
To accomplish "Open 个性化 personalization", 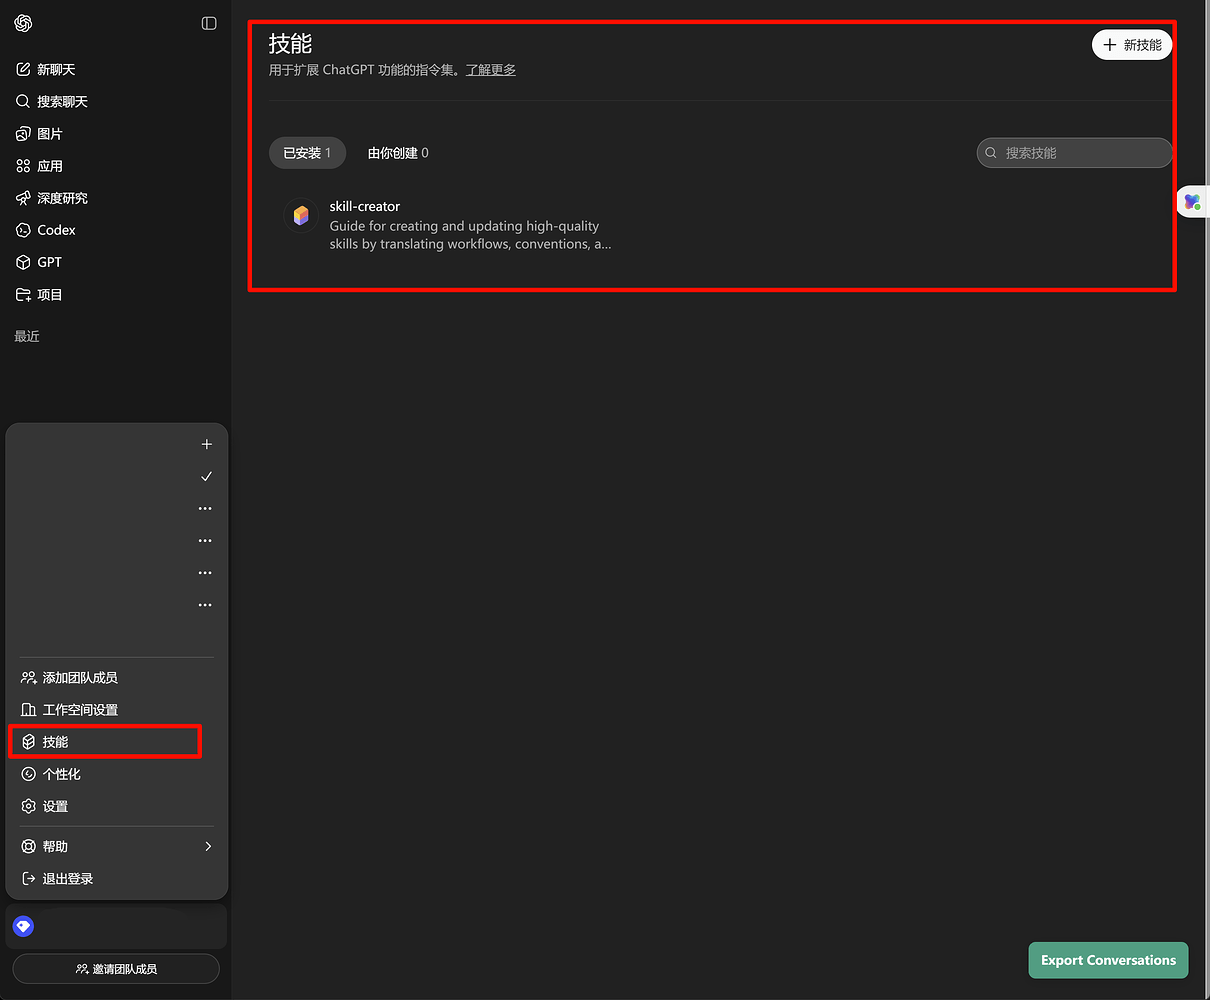I will 116,774.
